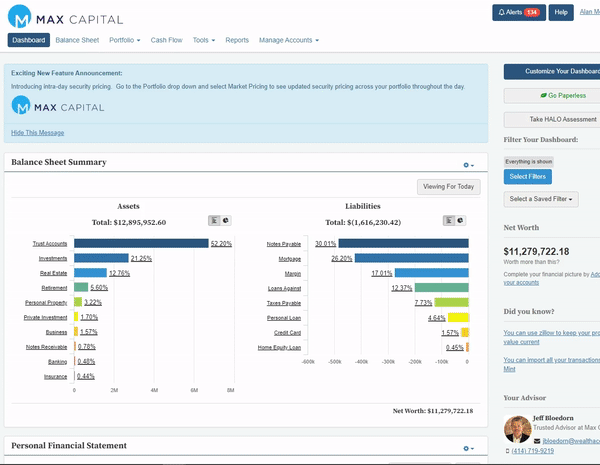Click the zillow tip link

pos(552,337)
